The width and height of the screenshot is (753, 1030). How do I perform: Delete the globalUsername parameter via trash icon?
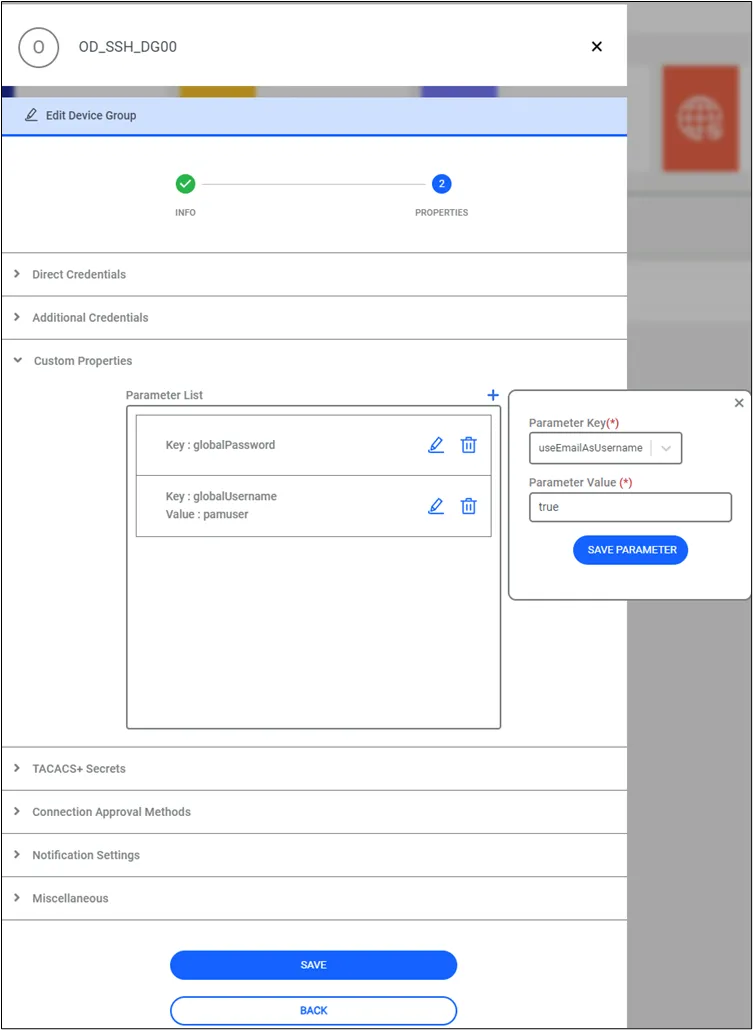468,506
